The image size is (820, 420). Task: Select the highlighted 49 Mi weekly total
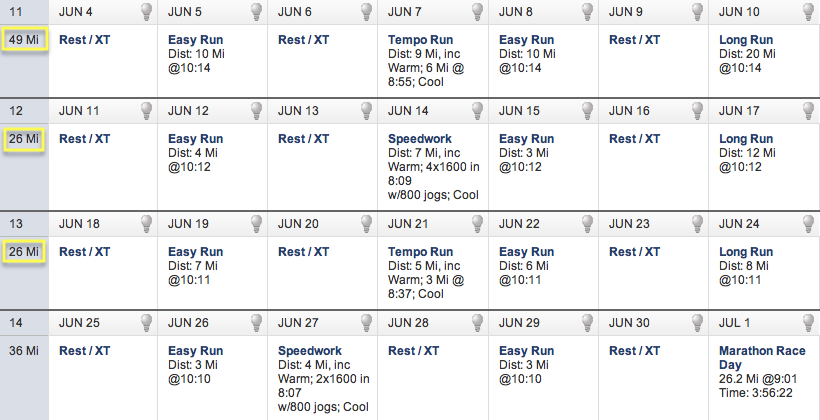point(24,39)
